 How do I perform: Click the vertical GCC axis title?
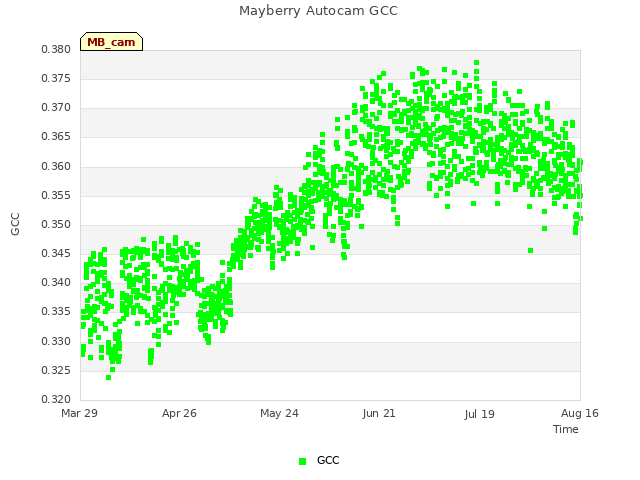pos(15,224)
